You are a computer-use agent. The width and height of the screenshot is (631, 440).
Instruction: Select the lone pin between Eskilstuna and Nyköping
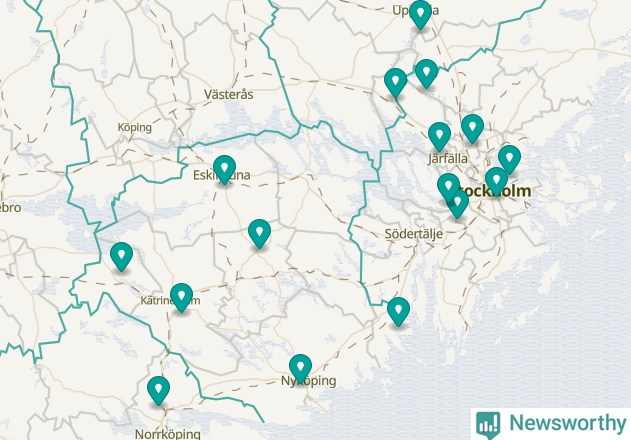point(260,233)
